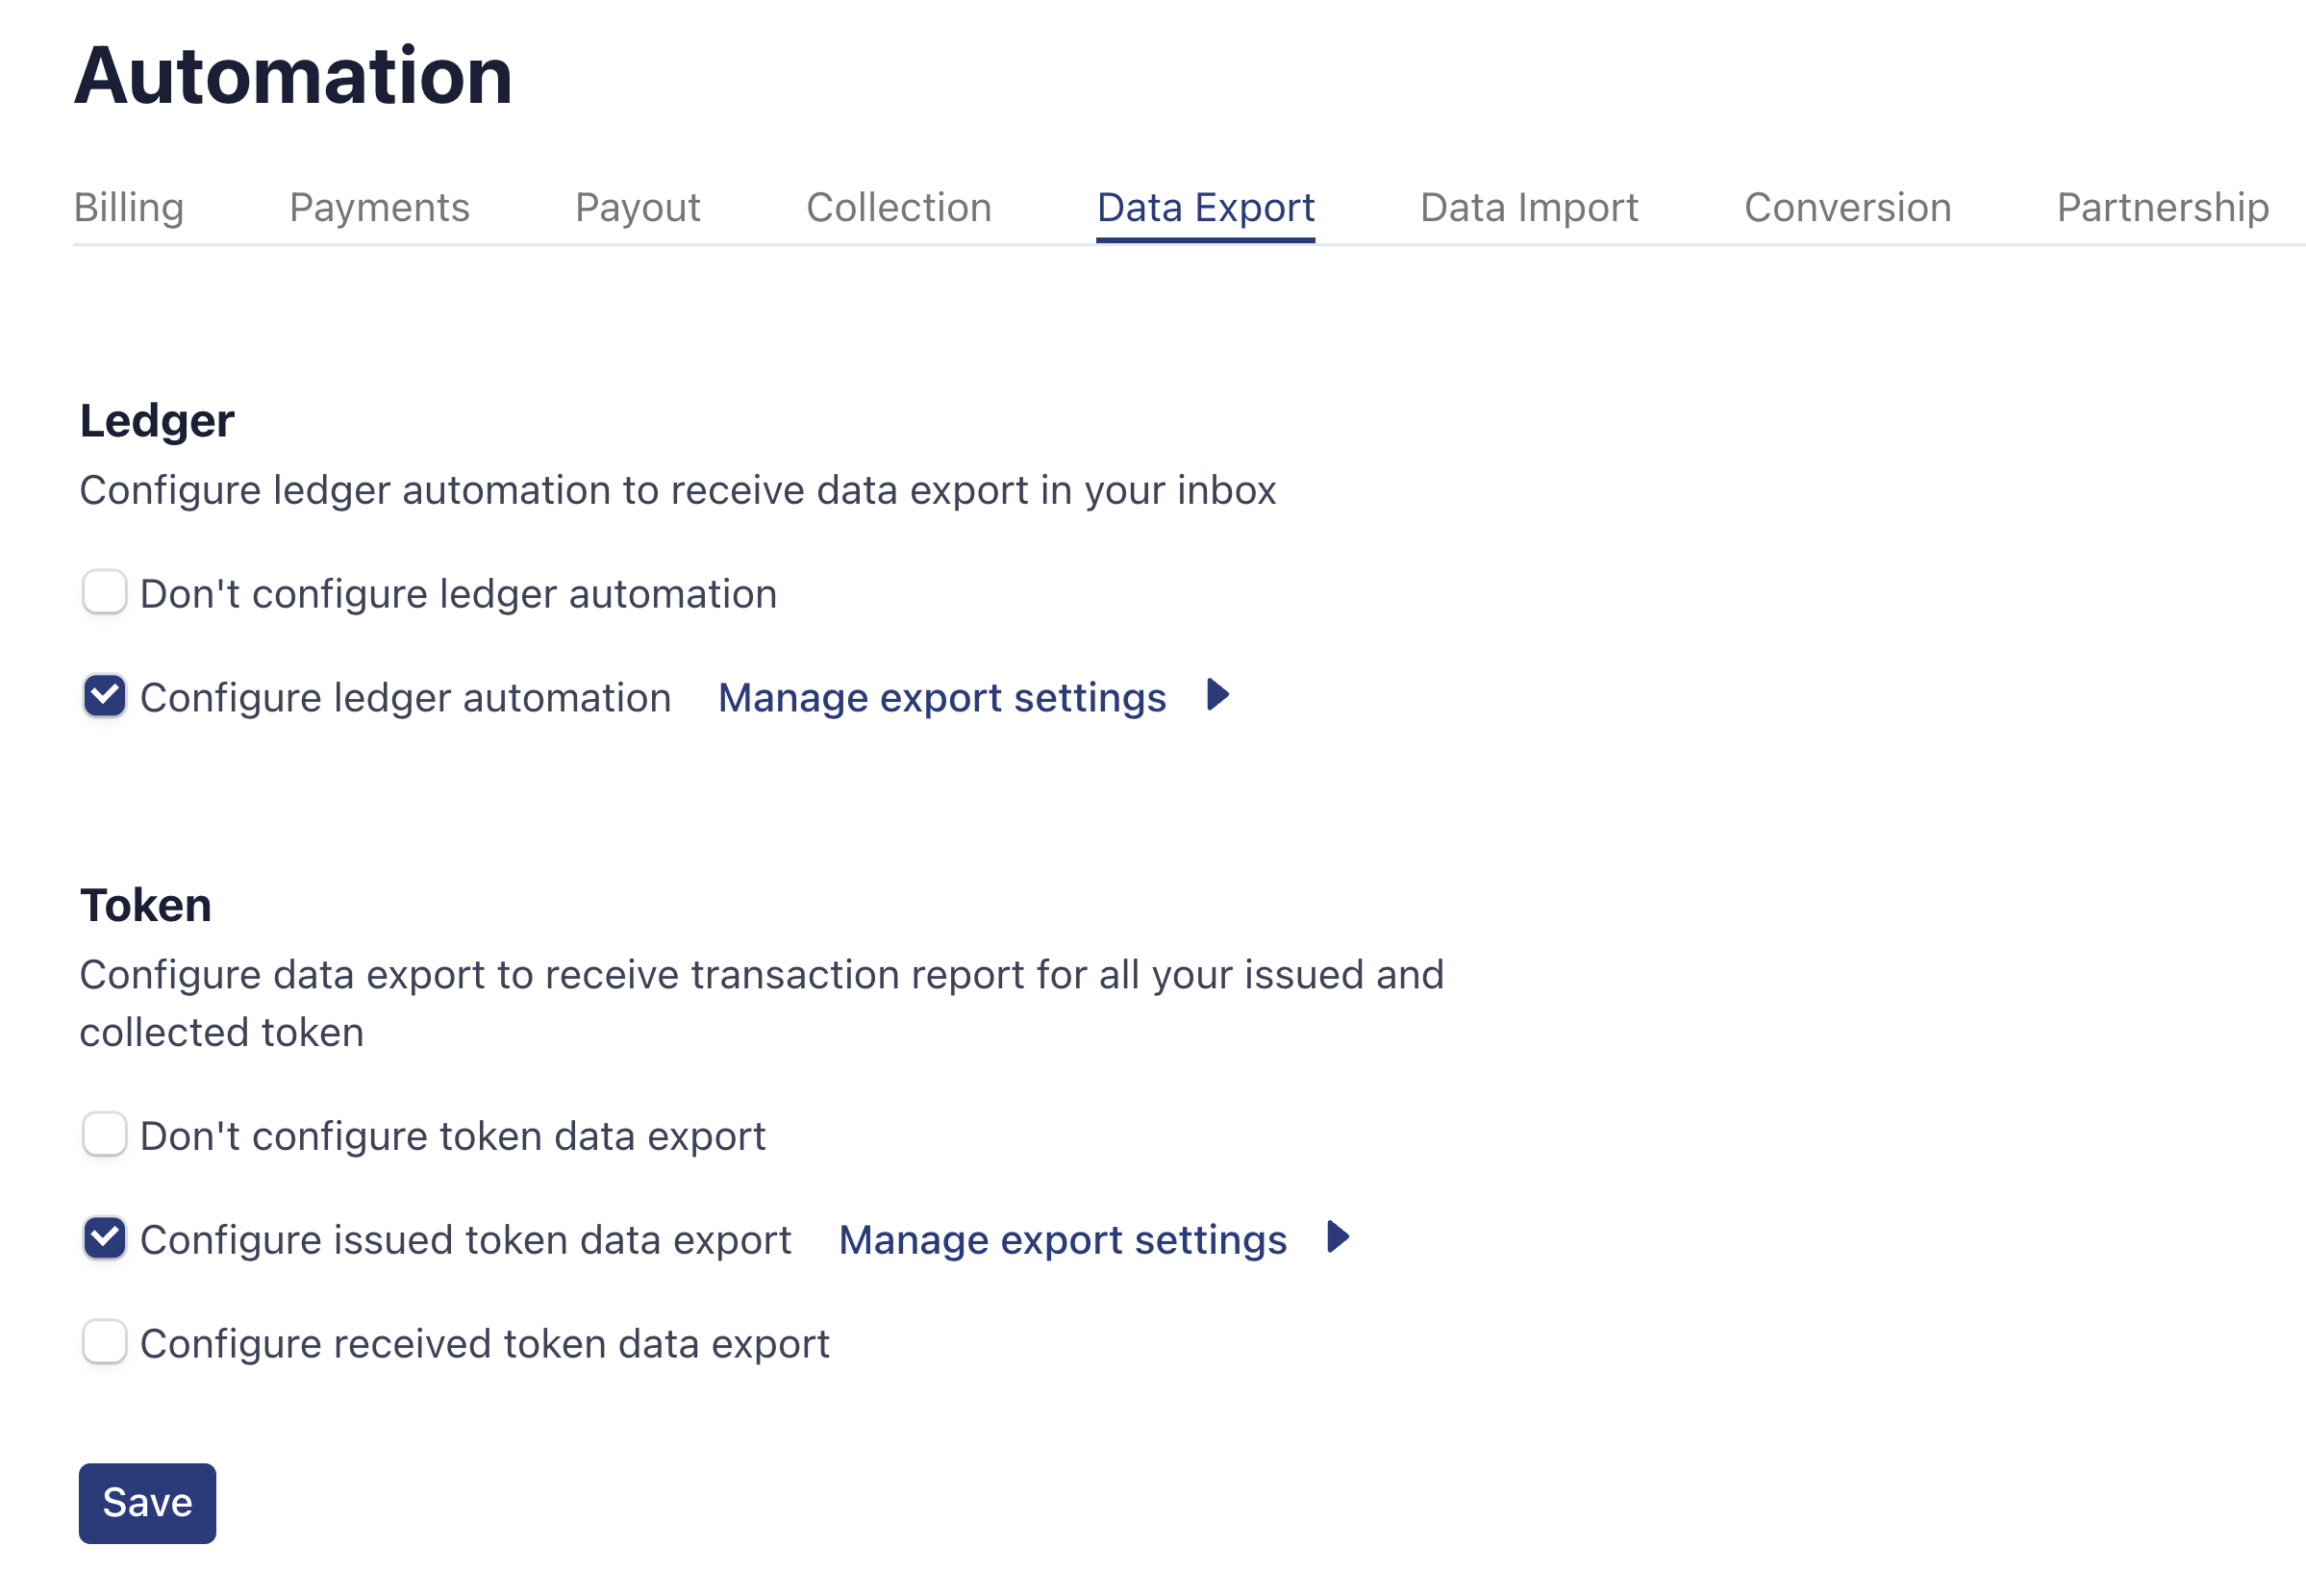Click the Save button

[x=147, y=1503]
